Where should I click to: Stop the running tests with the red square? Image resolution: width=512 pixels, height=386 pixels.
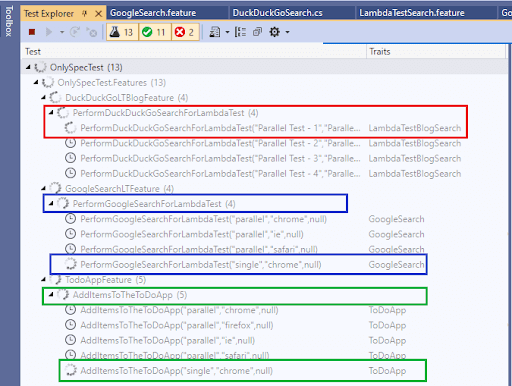(32, 32)
